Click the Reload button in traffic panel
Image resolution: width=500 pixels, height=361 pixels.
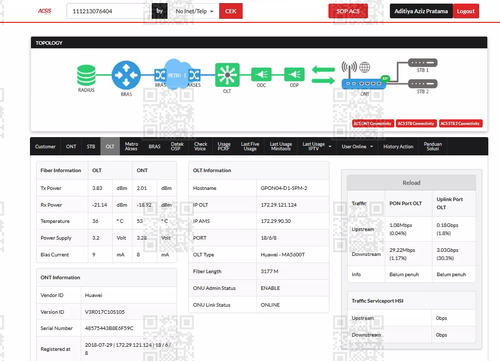(x=411, y=183)
